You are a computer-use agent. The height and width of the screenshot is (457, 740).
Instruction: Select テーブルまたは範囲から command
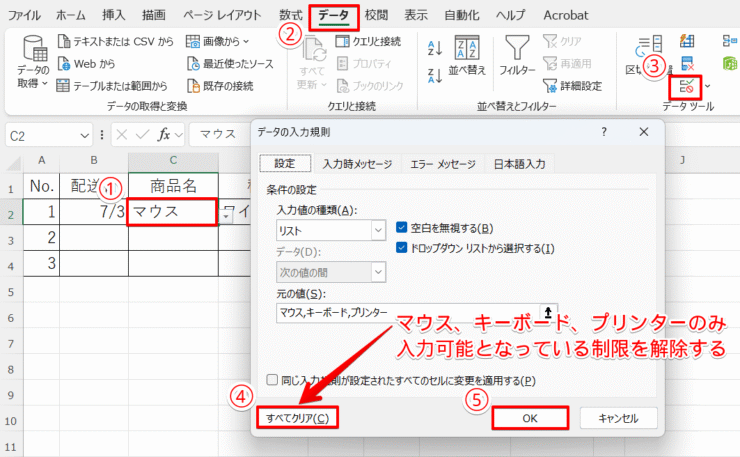[x=112, y=85]
